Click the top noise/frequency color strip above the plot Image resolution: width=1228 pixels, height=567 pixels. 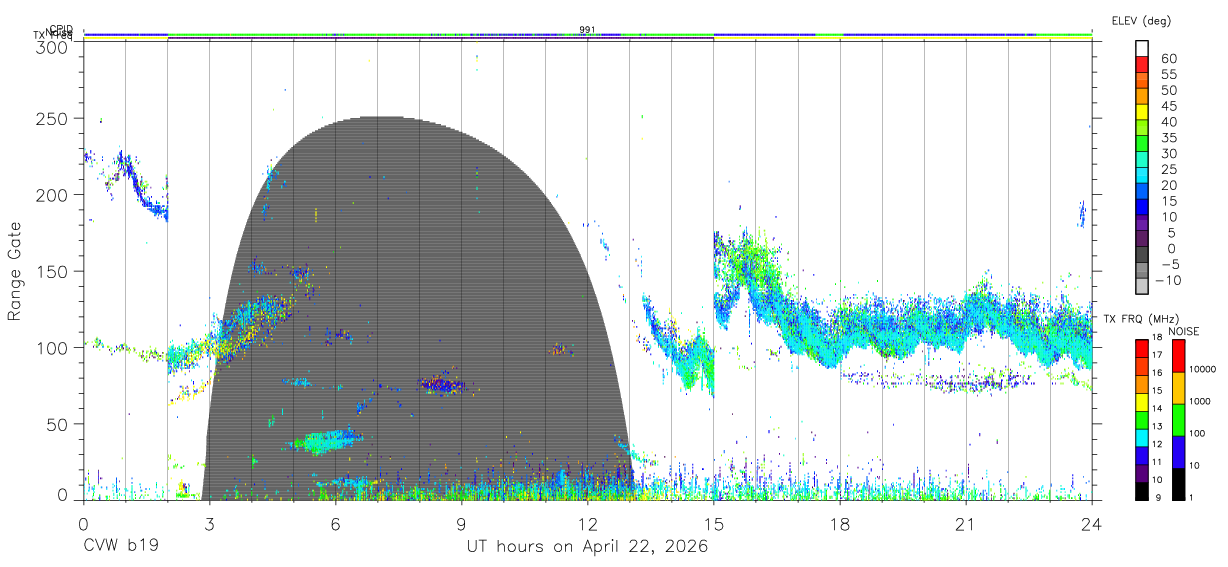[587, 36]
